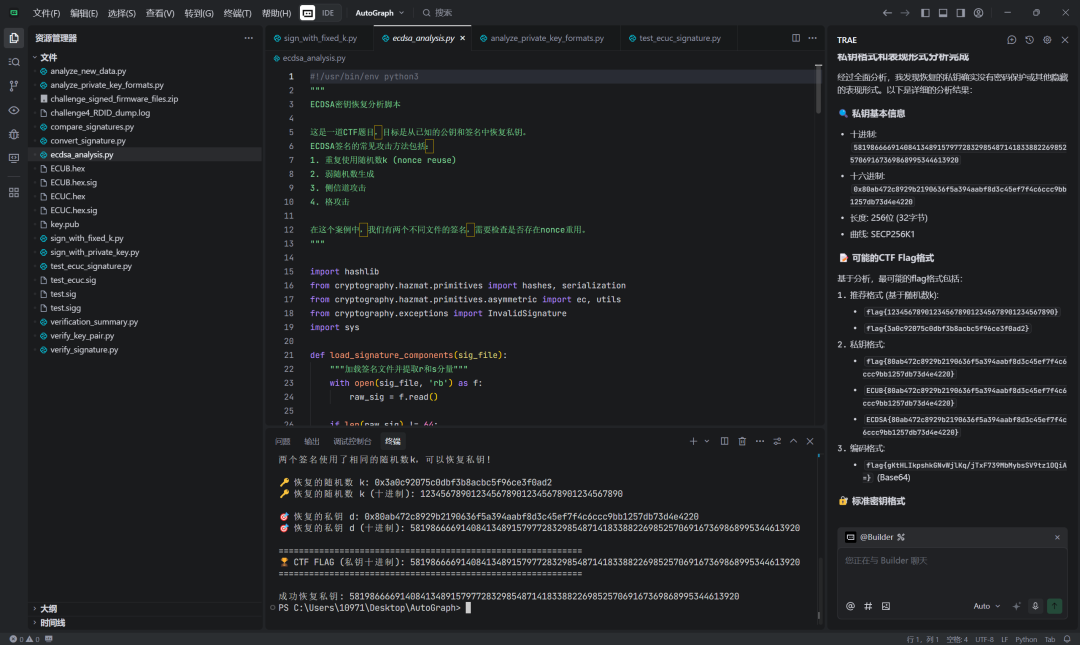Click the new chat icon in TRAE panel
Screen dimensions: 1080x645
pyautogui.click(x=1012, y=40)
